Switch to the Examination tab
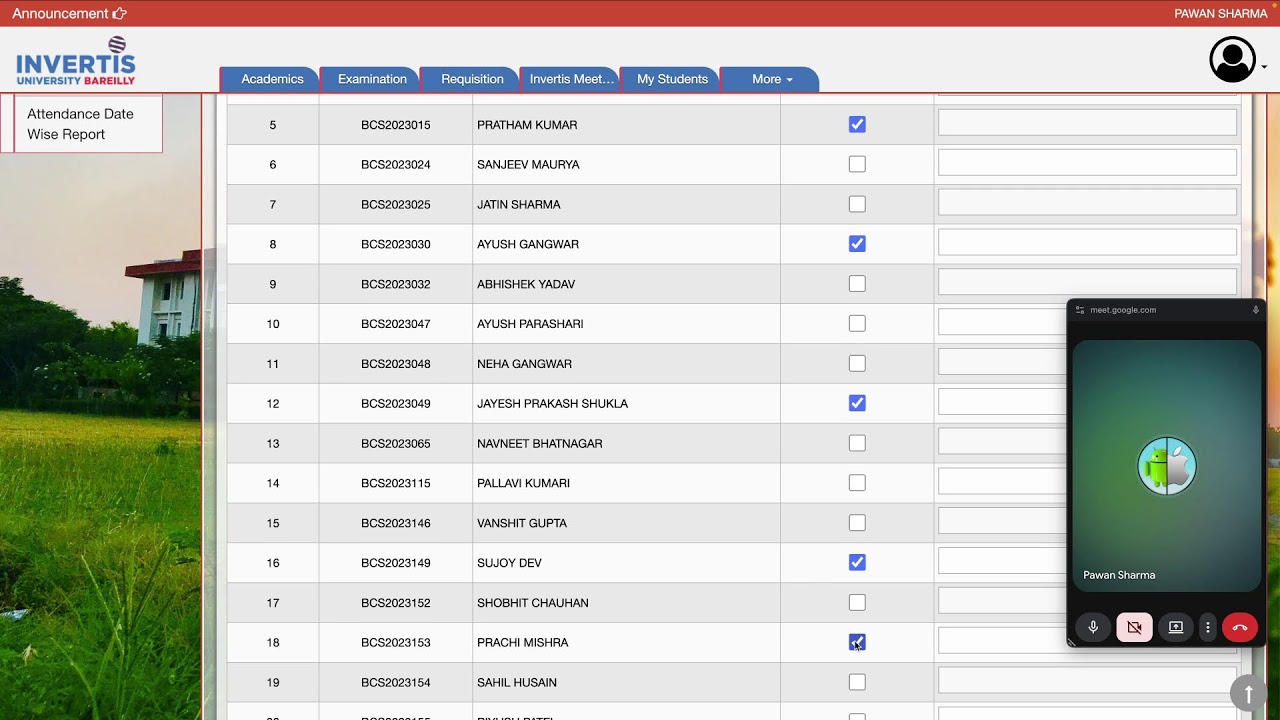 pyautogui.click(x=372, y=79)
